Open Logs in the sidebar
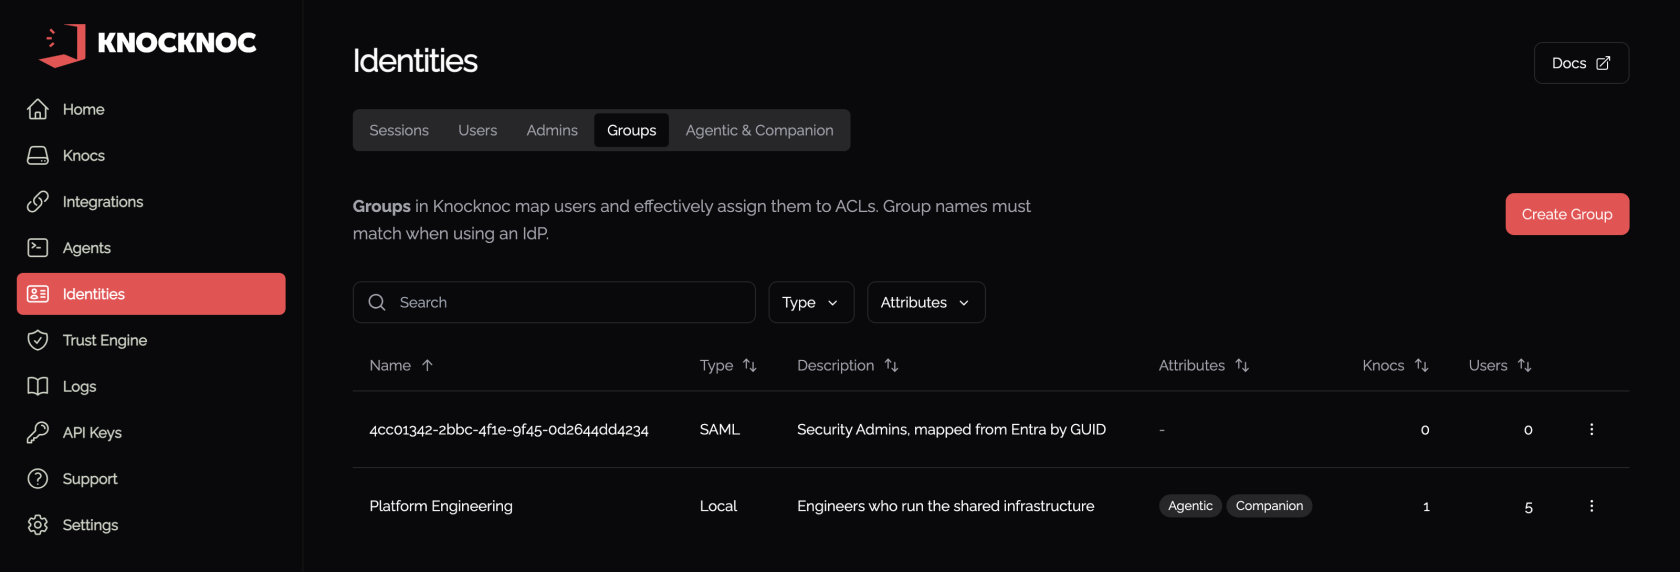 coord(151,386)
